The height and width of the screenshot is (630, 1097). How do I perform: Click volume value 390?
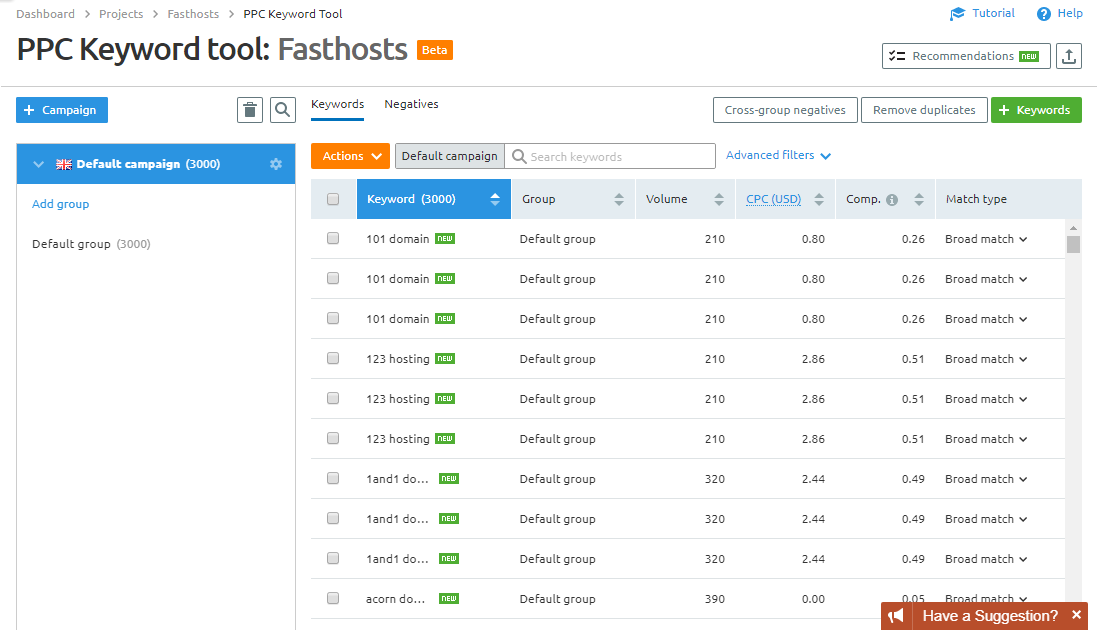715,598
